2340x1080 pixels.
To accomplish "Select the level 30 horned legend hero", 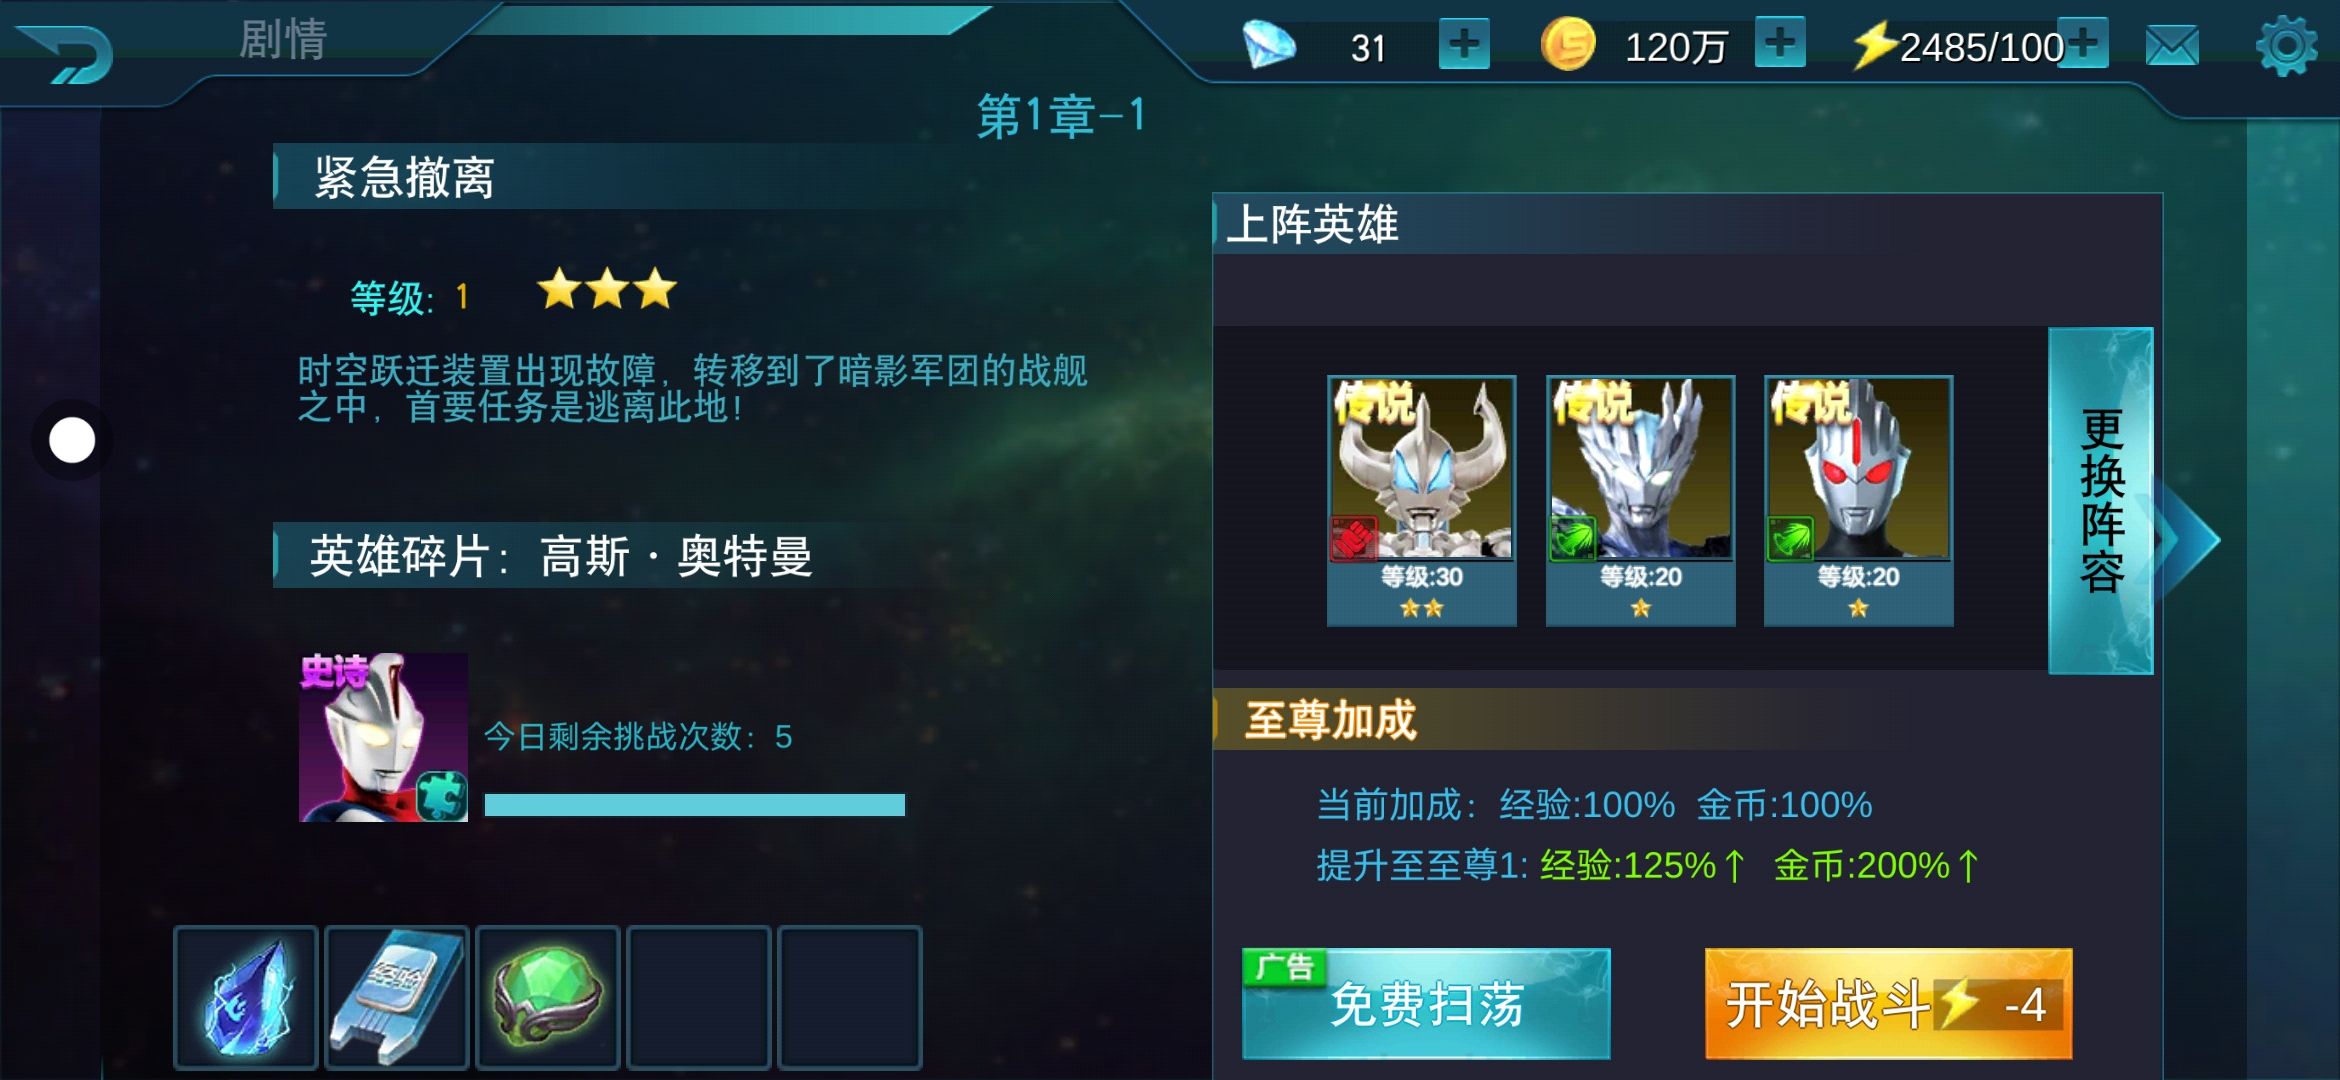I will click(x=1421, y=500).
